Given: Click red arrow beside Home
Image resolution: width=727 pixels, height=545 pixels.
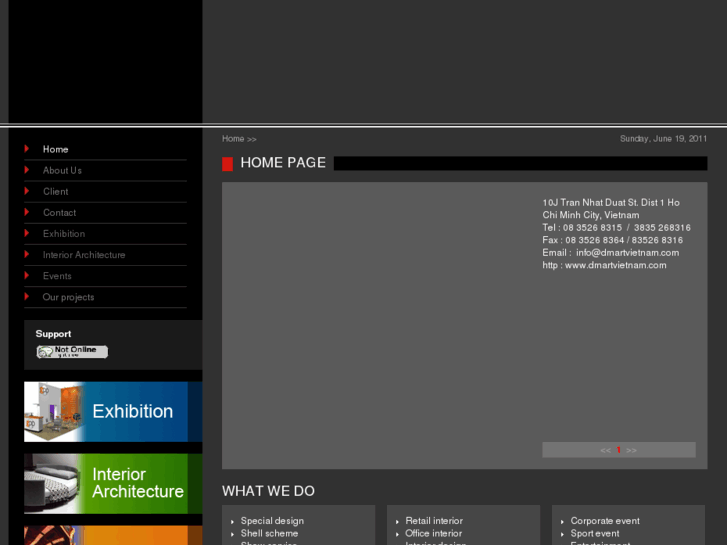Looking at the screenshot, I should tap(26, 148).
